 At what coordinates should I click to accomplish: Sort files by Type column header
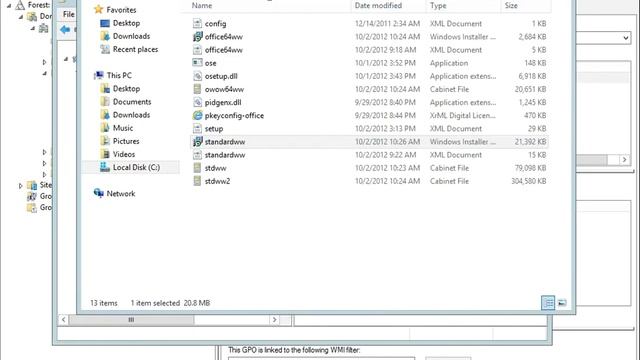click(438, 5)
